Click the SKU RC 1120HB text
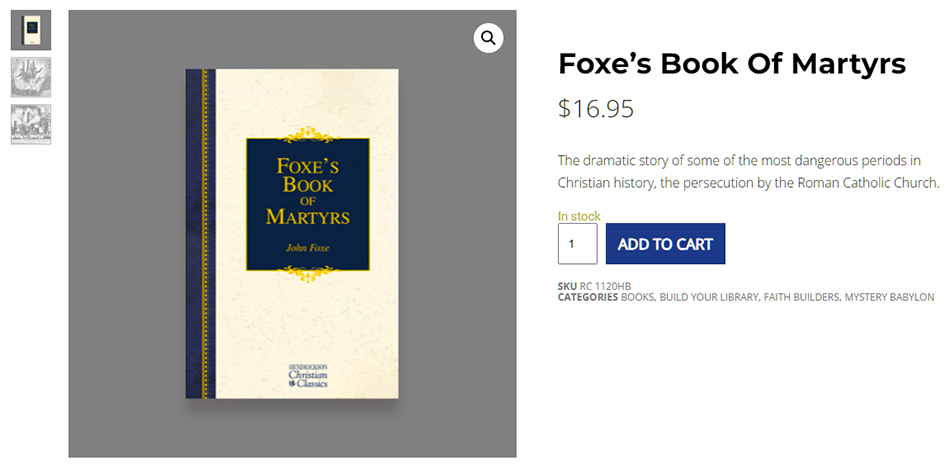Screen dimensions: 950x475 594,286
